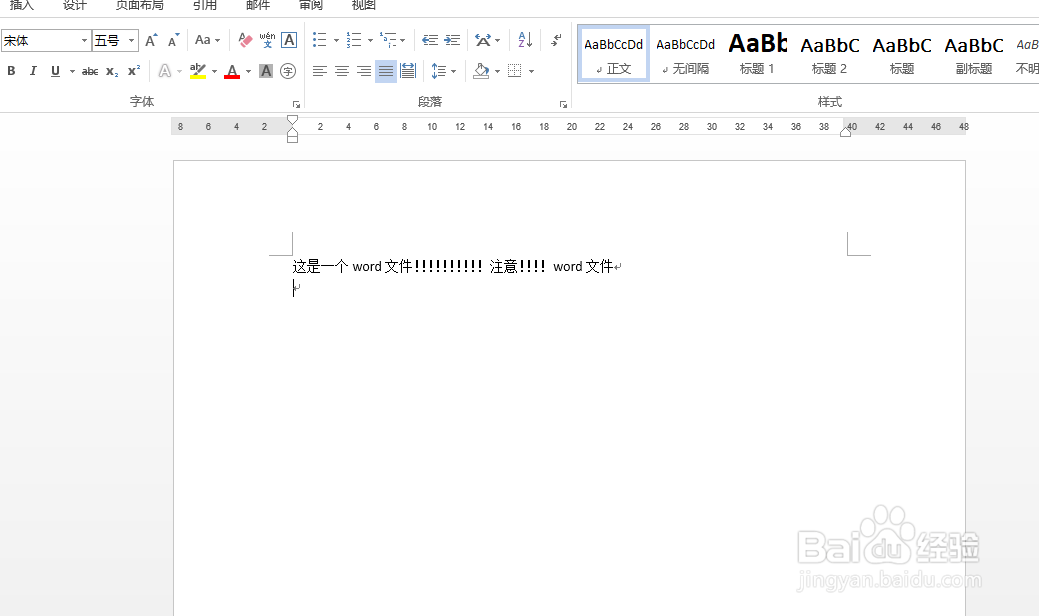This screenshot has height=616, width=1039.
Task: Apply the 正文 style
Action: (614, 54)
